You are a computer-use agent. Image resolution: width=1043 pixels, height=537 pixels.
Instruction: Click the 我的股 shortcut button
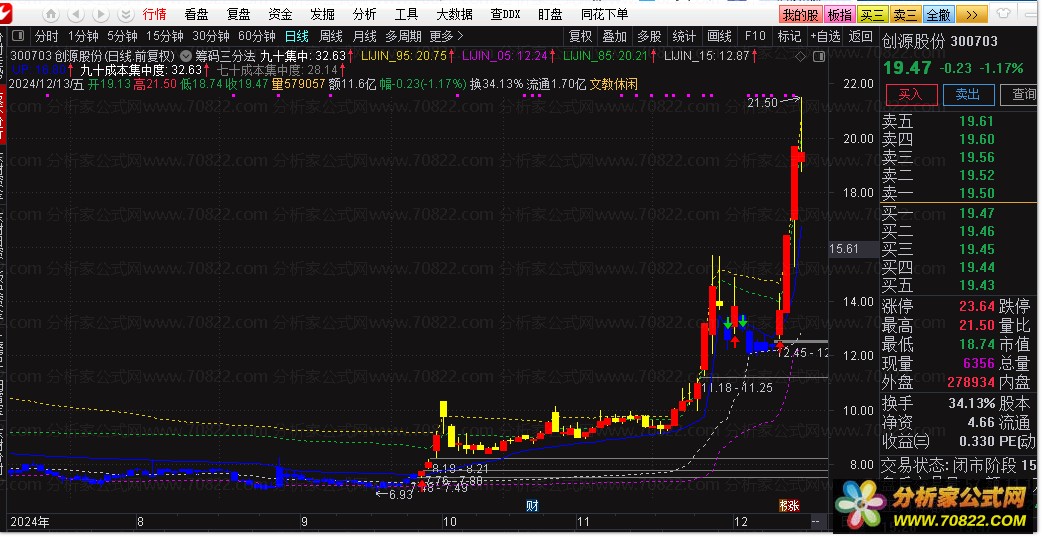click(x=800, y=15)
